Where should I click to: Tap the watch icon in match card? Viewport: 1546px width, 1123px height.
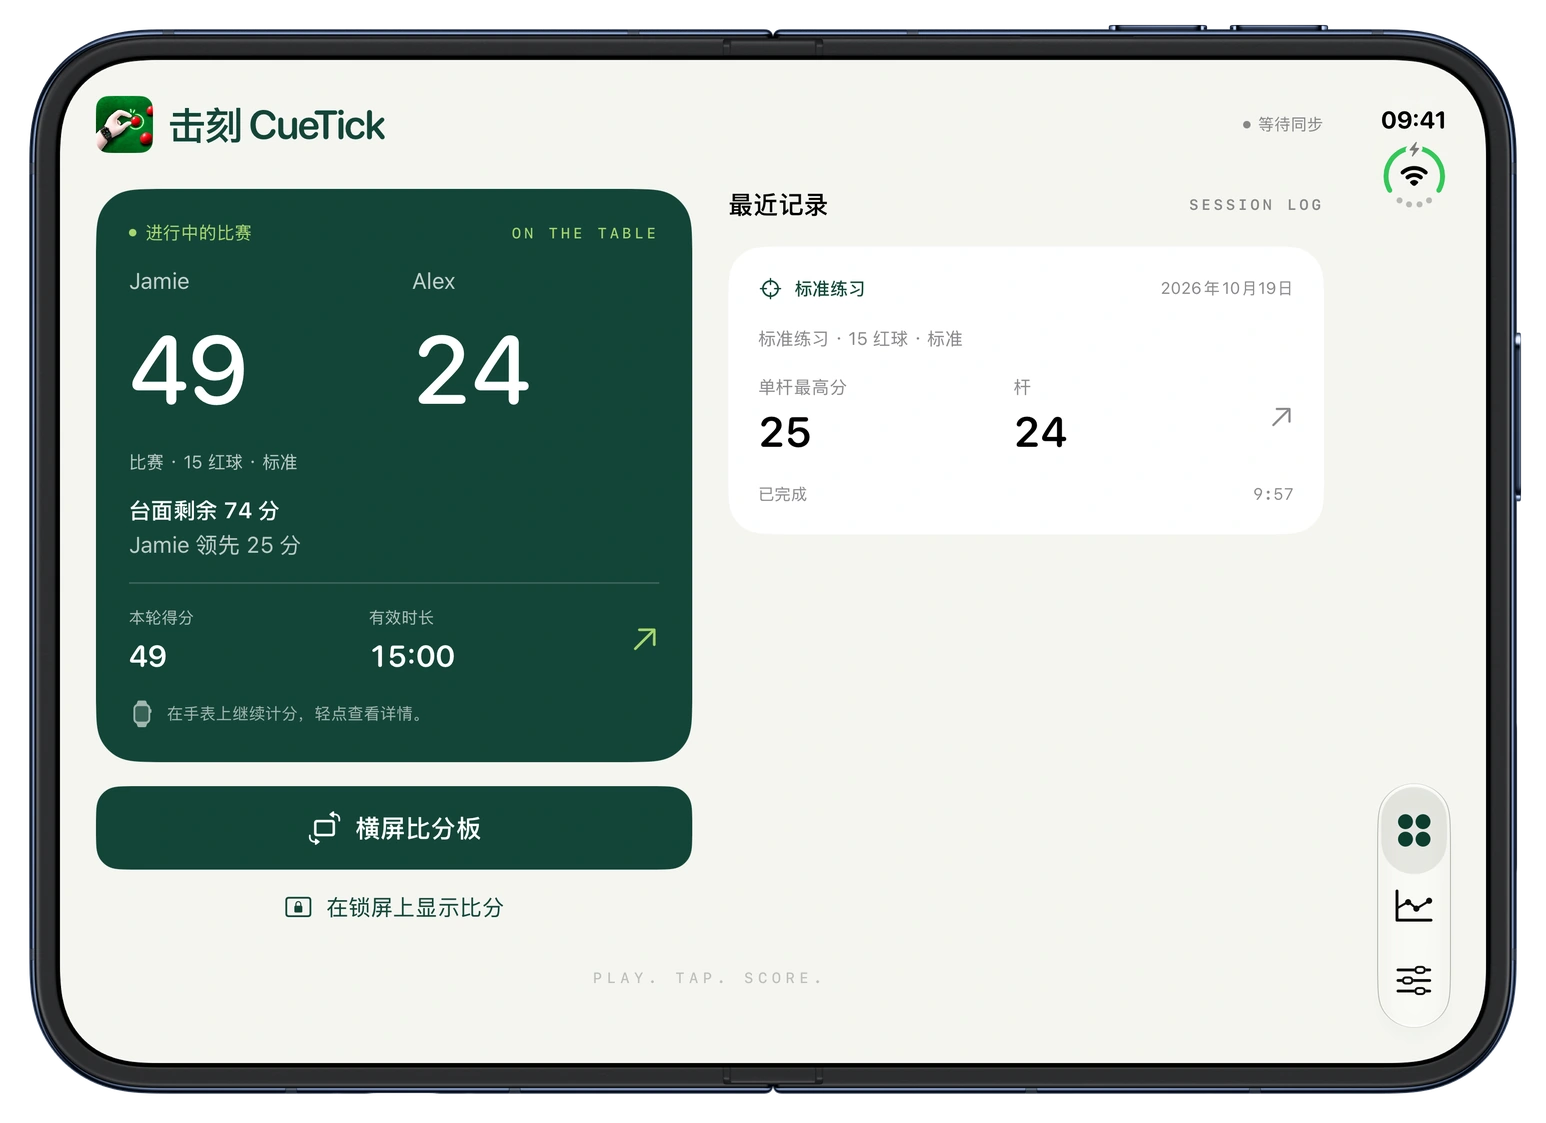142,713
